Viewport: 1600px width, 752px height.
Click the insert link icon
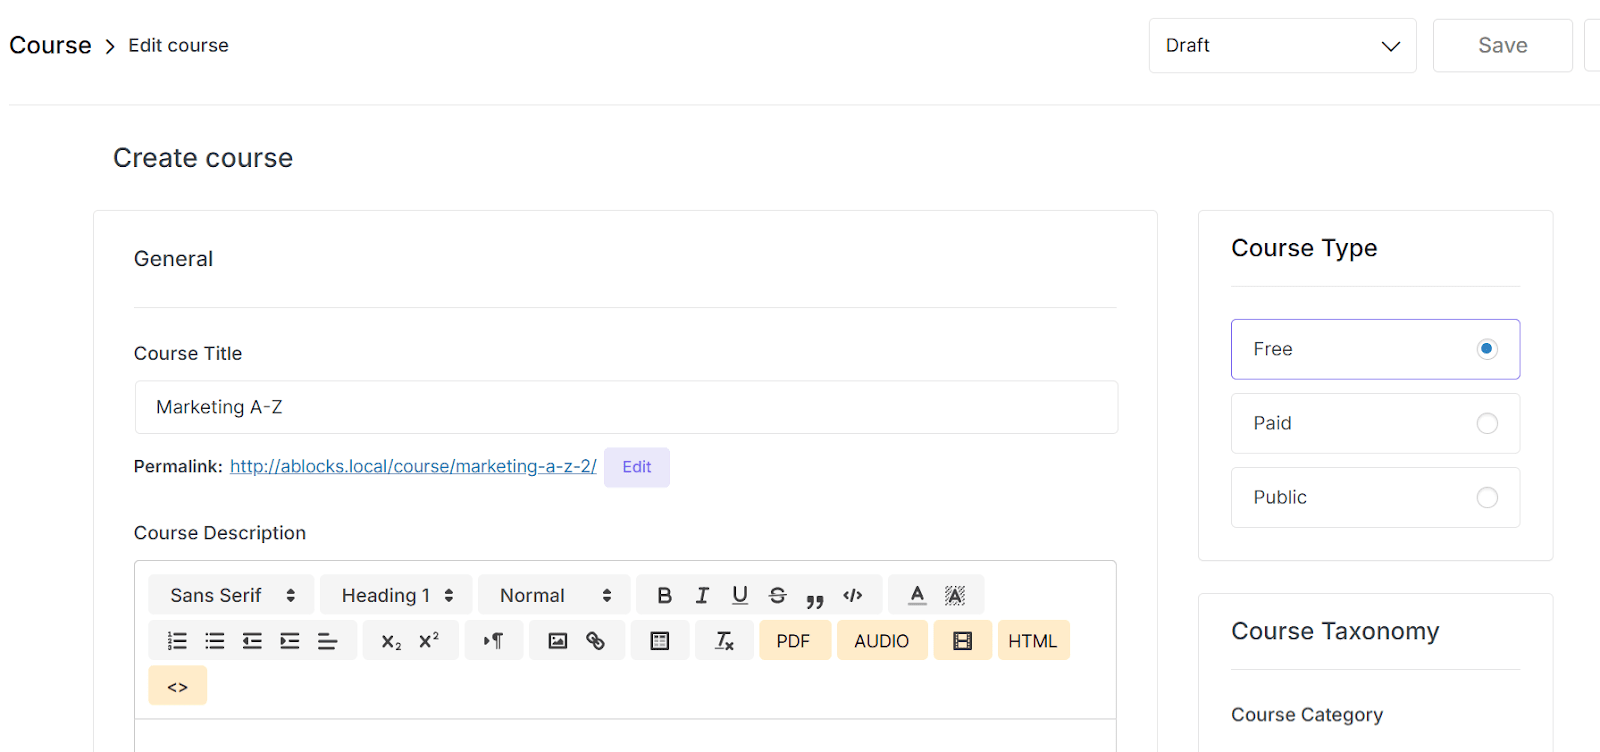pos(596,641)
